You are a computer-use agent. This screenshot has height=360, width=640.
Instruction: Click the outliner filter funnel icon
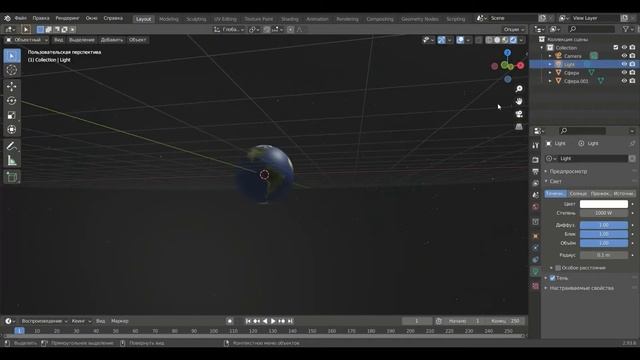[626, 29]
